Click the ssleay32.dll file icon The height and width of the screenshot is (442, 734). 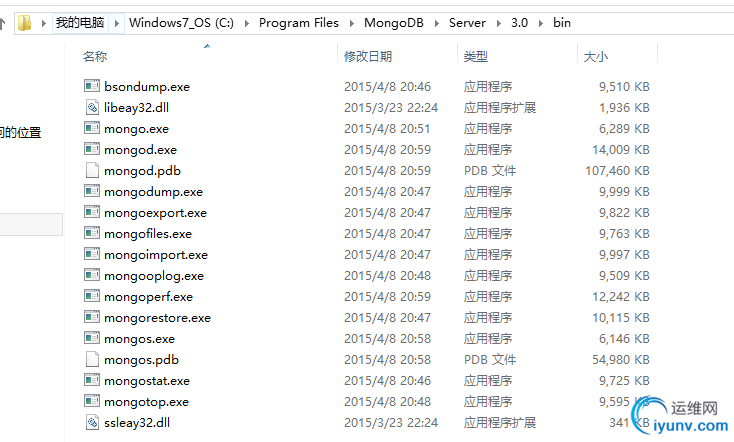(92, 422)
